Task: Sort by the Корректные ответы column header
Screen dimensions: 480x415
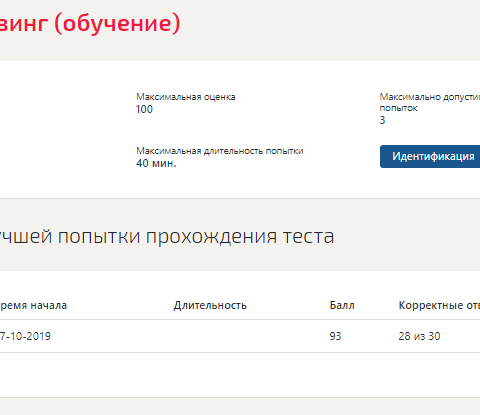Action: 439,305
